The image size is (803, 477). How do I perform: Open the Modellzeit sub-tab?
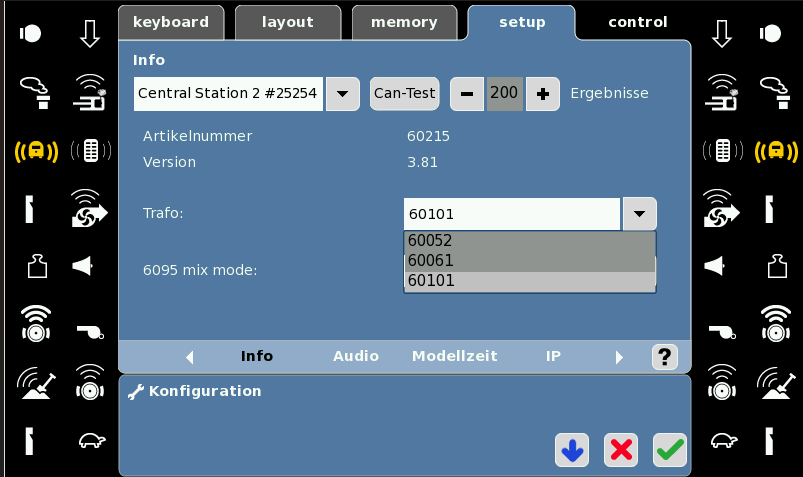tap(455, 356)
